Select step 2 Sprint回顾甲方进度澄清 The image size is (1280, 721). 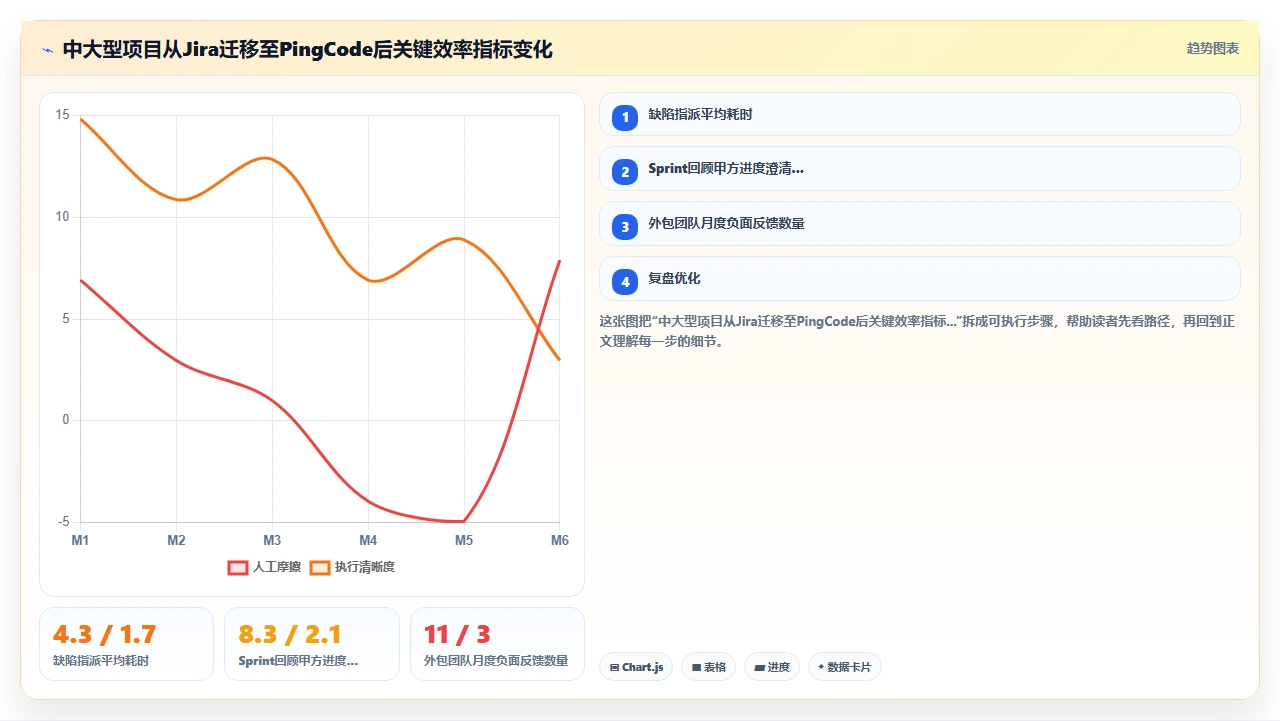pyautogui.click(x=920, y=169)
